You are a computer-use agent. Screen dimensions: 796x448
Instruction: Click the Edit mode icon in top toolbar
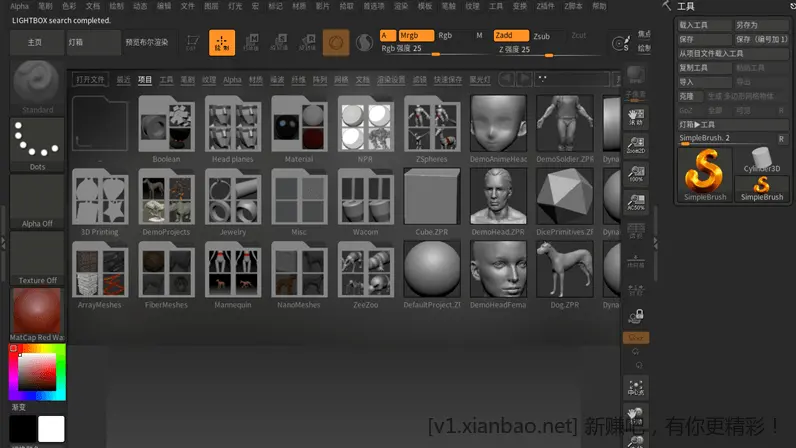(x=191, y=43)
